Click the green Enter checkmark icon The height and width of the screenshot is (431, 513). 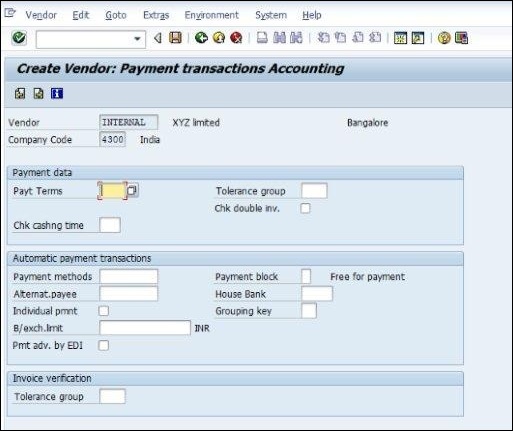pos(19,38)
